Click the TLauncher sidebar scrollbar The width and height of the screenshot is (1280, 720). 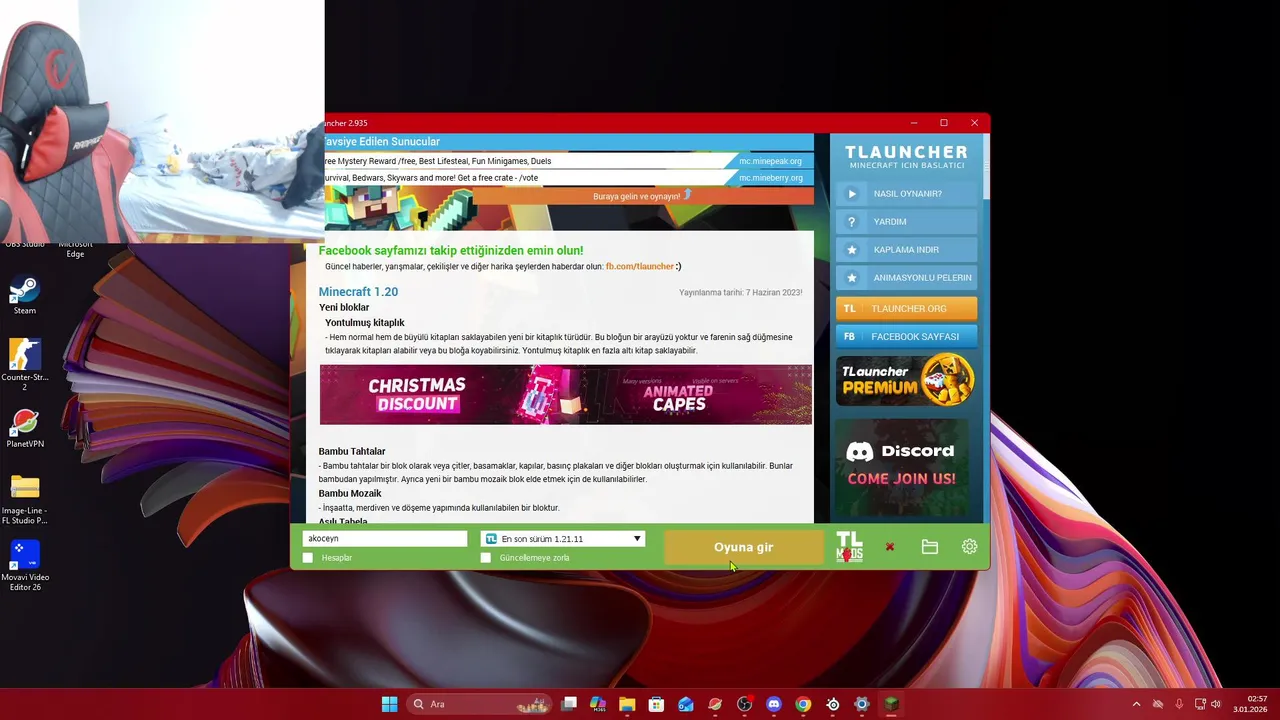[x=986, y=165]
